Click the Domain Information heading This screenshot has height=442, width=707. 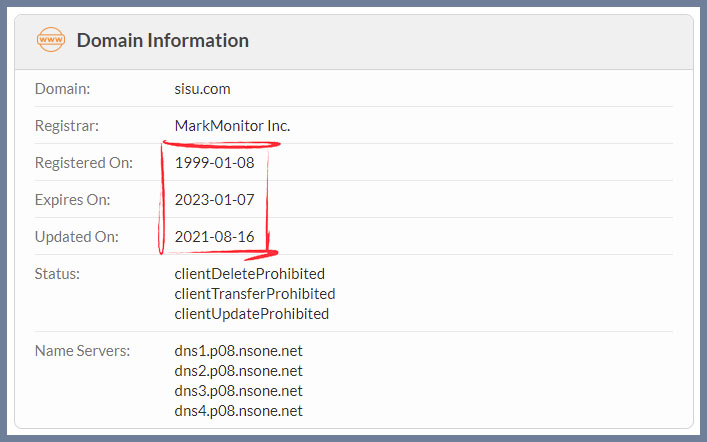click(x=163, y=41)
